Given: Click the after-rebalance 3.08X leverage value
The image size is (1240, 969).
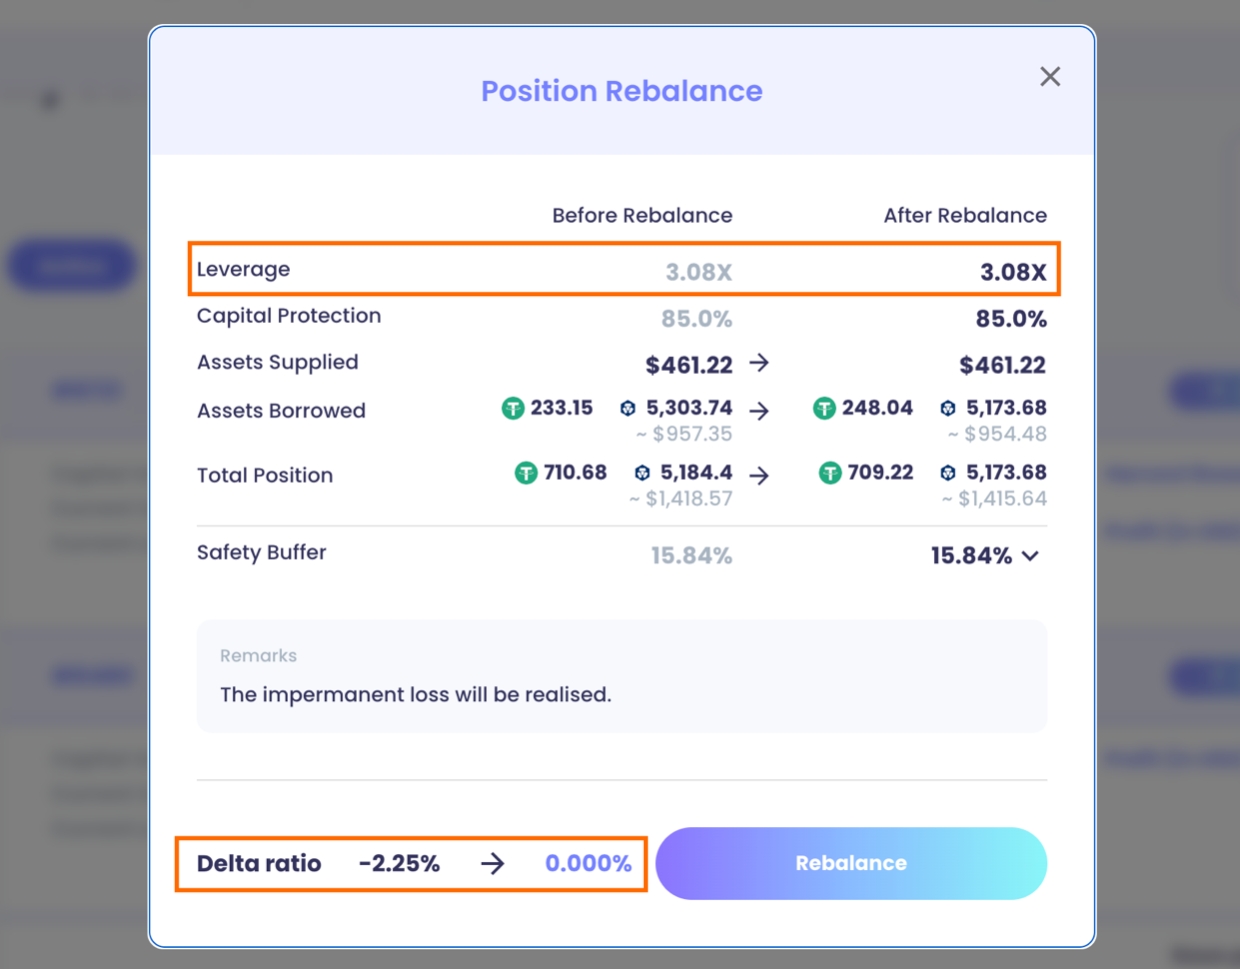Looking at the screenshot, I should point(1012,272).
